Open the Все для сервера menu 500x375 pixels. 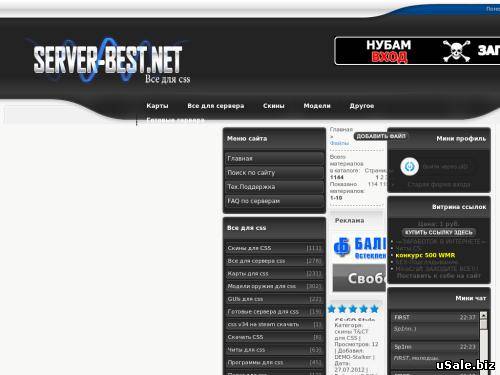click(x=216, y=106)
